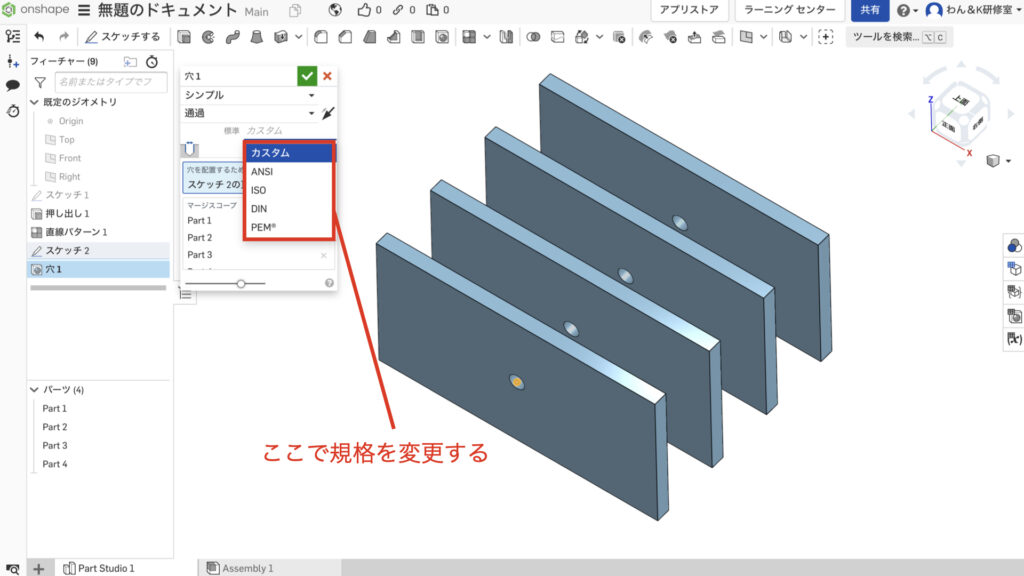Click the opacity slider in hole dialog
Screen dimensions: 1024x576
(241, 283)
